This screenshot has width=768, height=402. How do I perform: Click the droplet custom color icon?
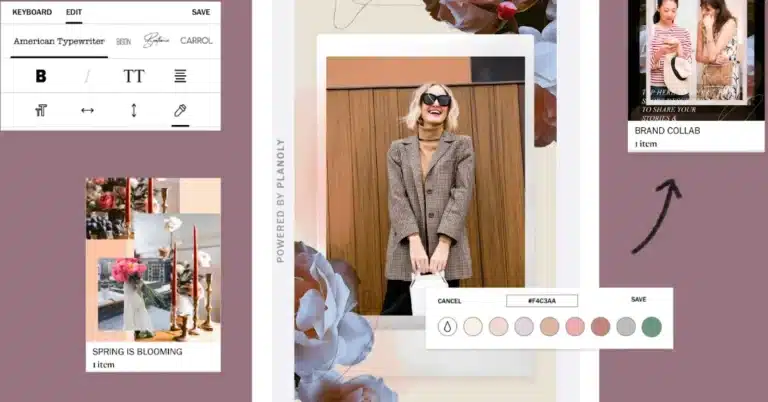click(x=447, y=327)
